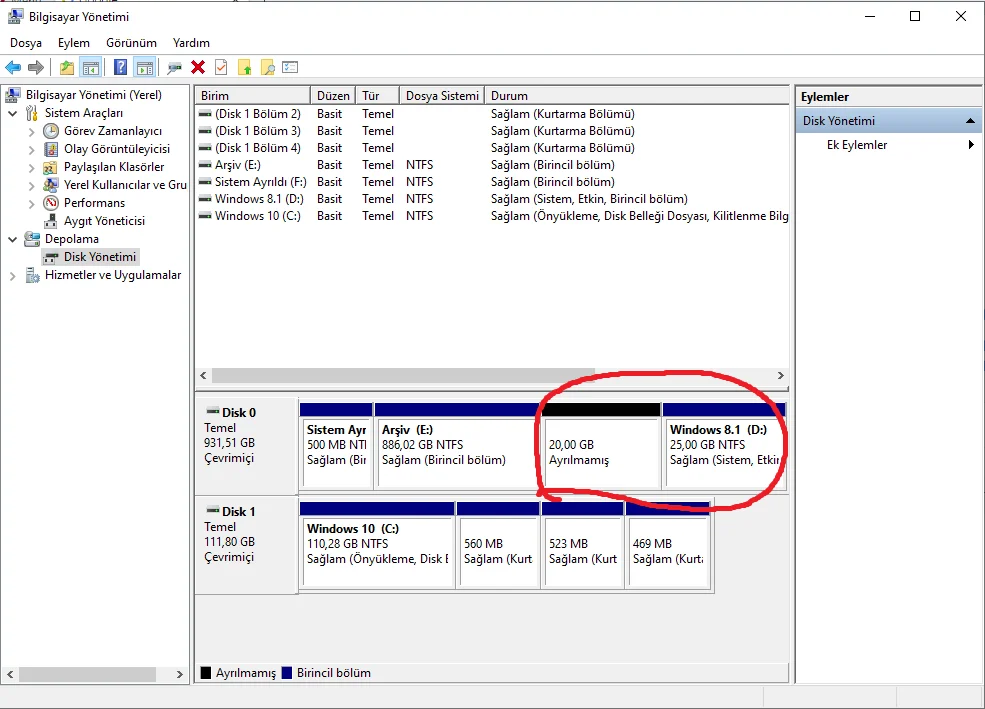
Task: Click the blue Back arrow in toolbar
Action: point(13,67)
